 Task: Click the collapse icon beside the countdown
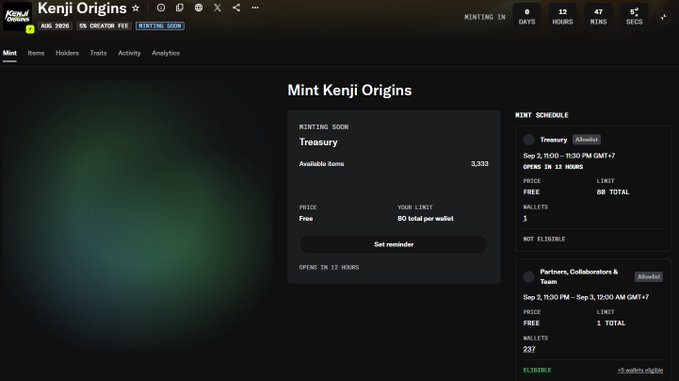pyautogui.click(x=663, y=17)
